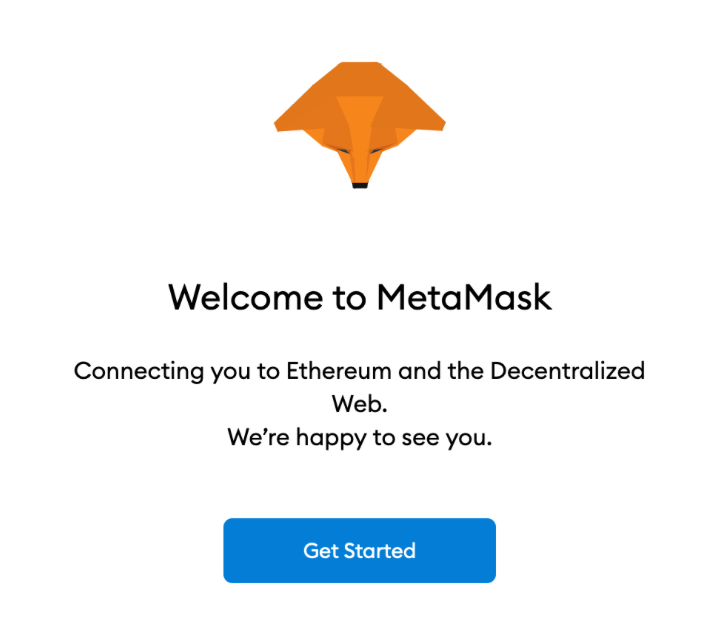The width and height of the screenshot is (724, 644).
Task: Click the fox's left eye
Action: coord(343,151)
